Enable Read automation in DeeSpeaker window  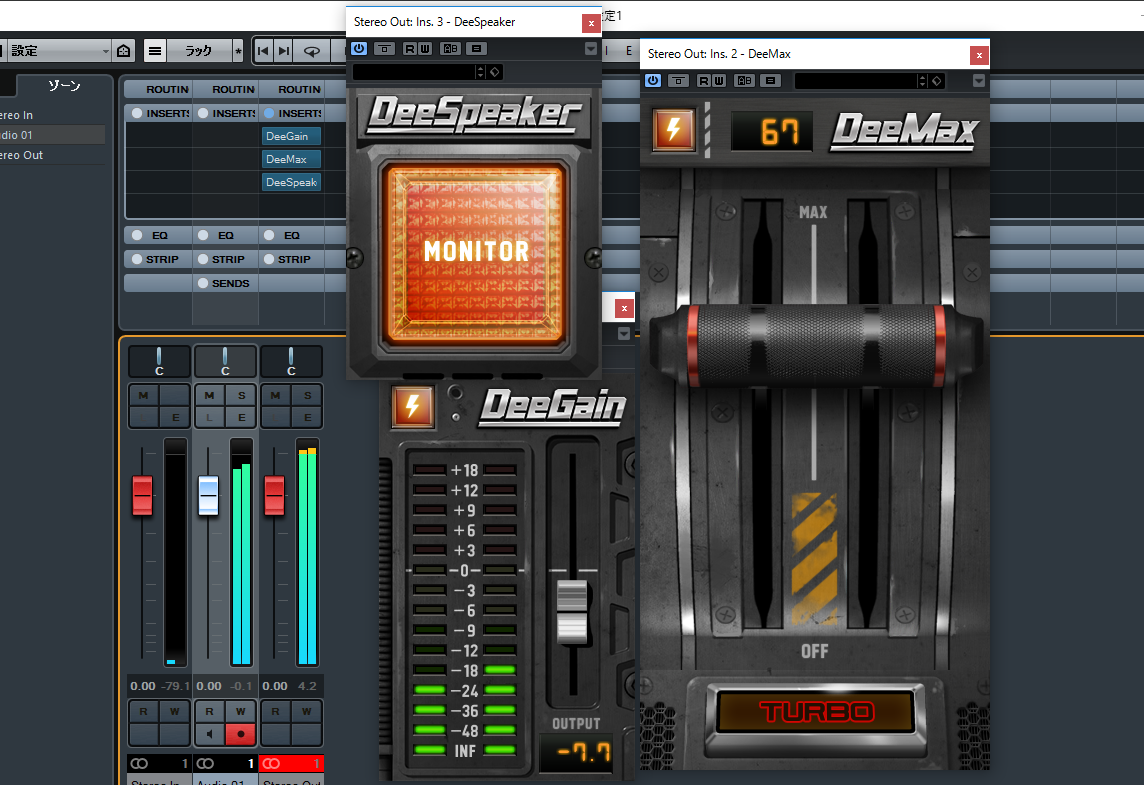(x=410, y=49)
